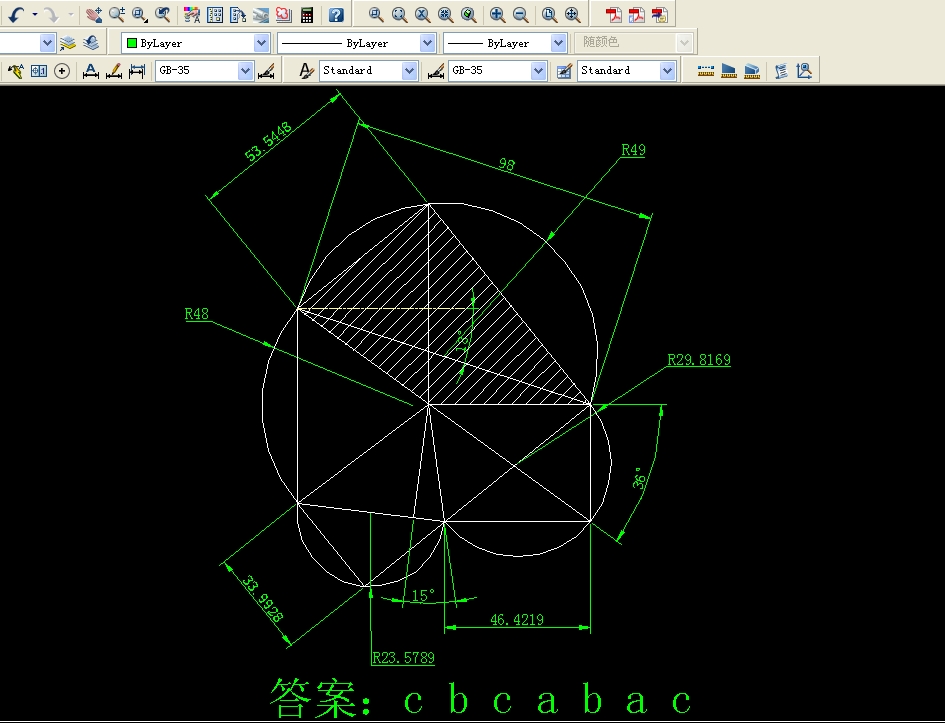Click the R49 radius label
Image resolution: width=945 pixels, height=723 pixels.
[x=633, y=150]
